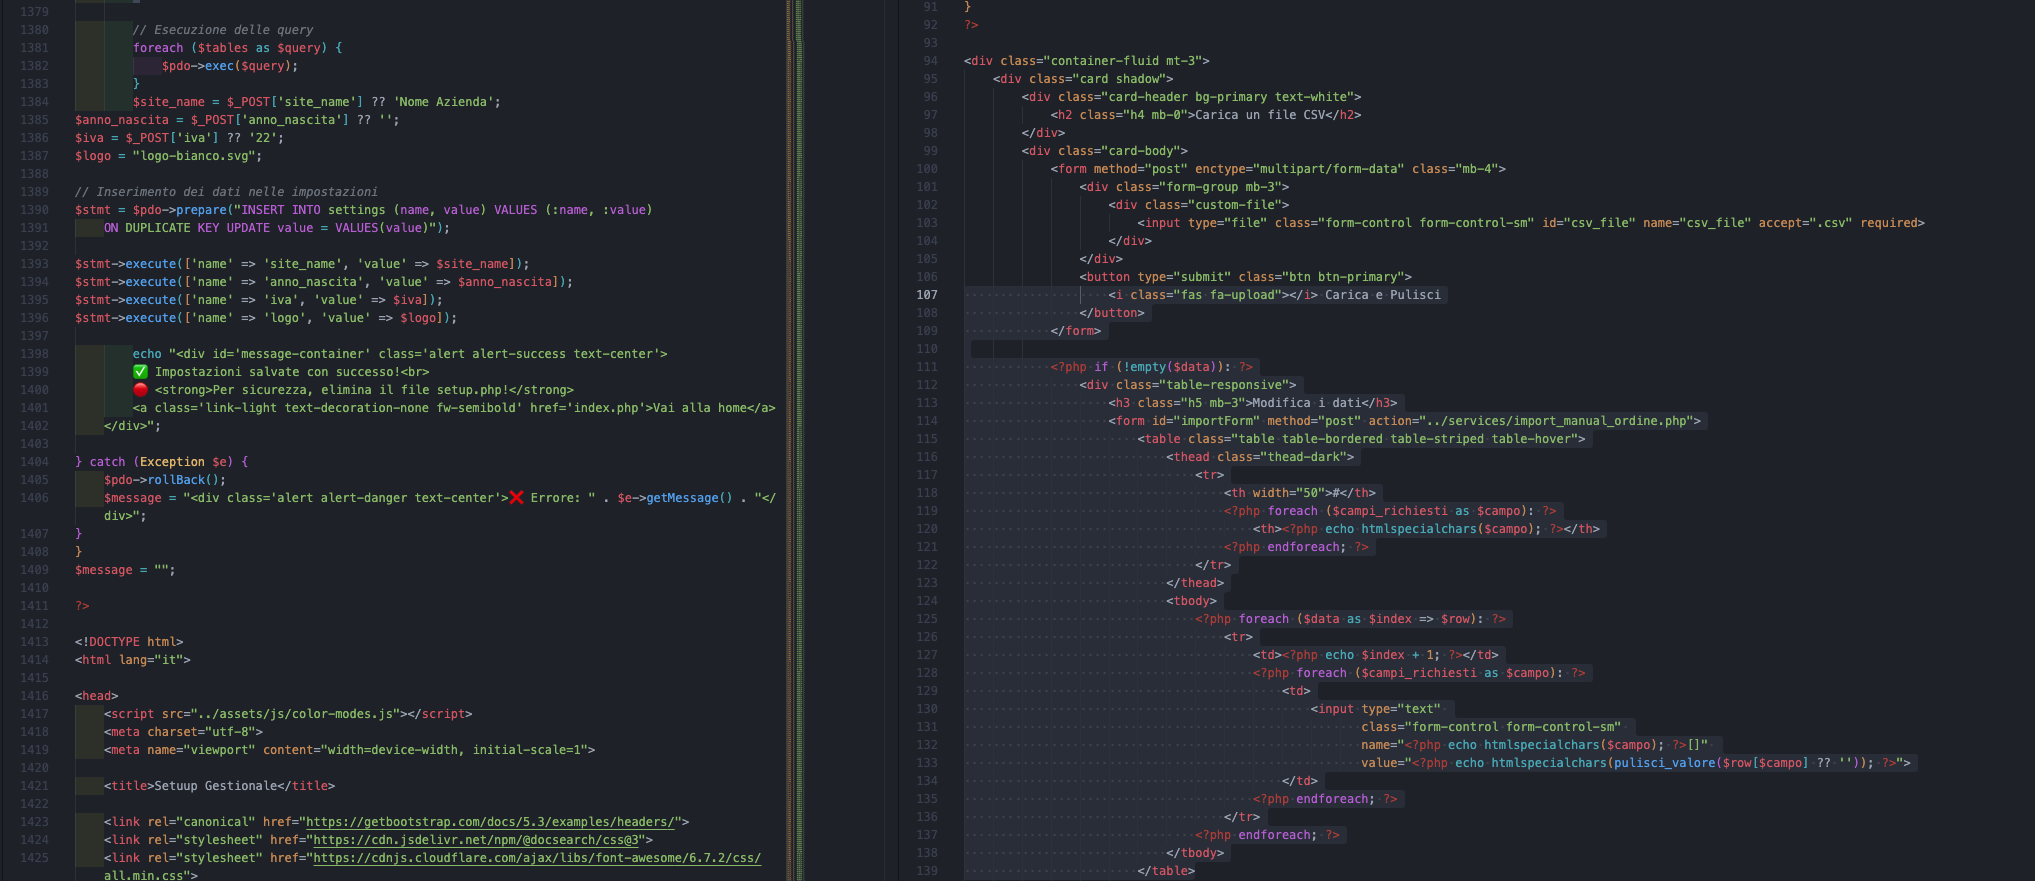
Task: Open the cdn.jsdelivr.net docsearch stylesheet URL
Action: [x=476, y=840]
